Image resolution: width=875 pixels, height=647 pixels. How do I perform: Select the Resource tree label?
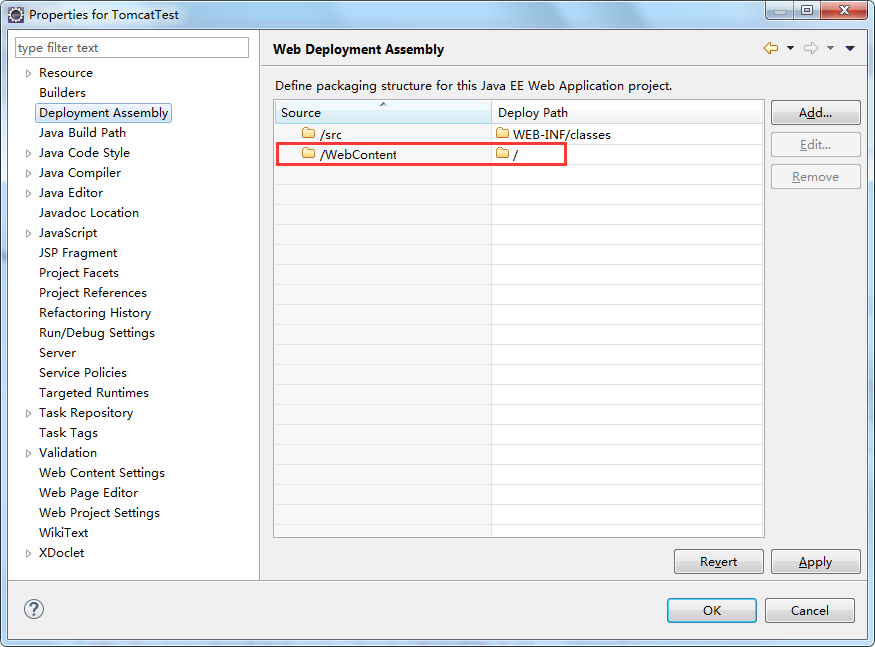pyautogui.click(x=66, y=73)
